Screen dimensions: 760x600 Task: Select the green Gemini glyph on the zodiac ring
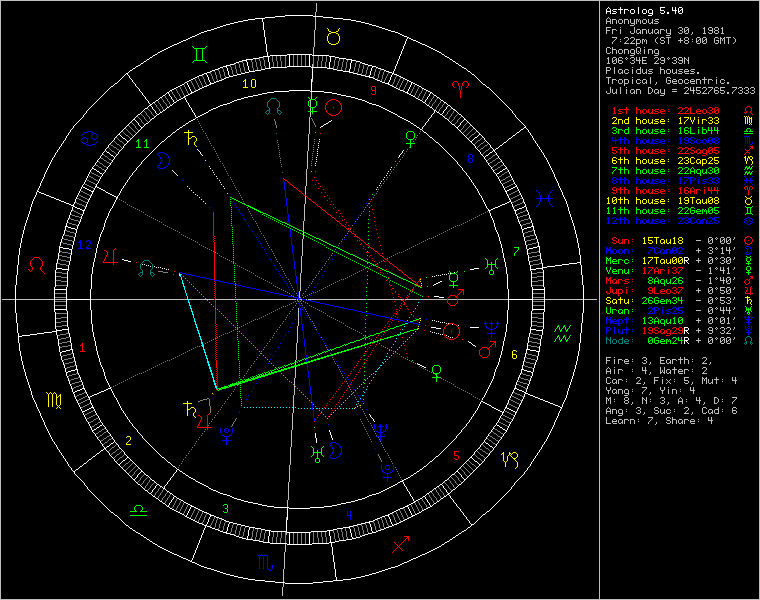203,48
